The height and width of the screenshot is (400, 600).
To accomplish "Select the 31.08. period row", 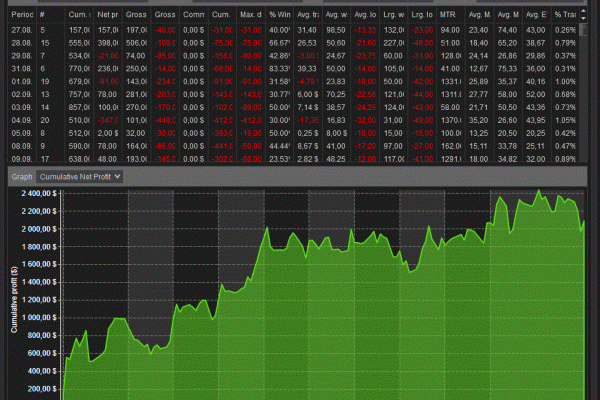I will (293, 69).
